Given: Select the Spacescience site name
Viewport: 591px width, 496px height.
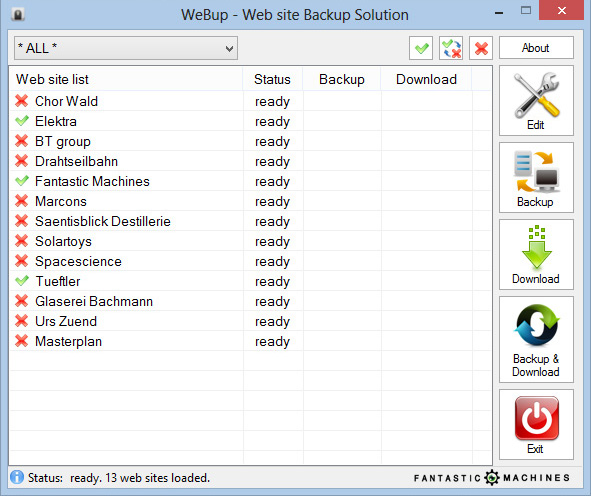Looking at the screenshot, I should pyautogui.click(x=78, y=261).
